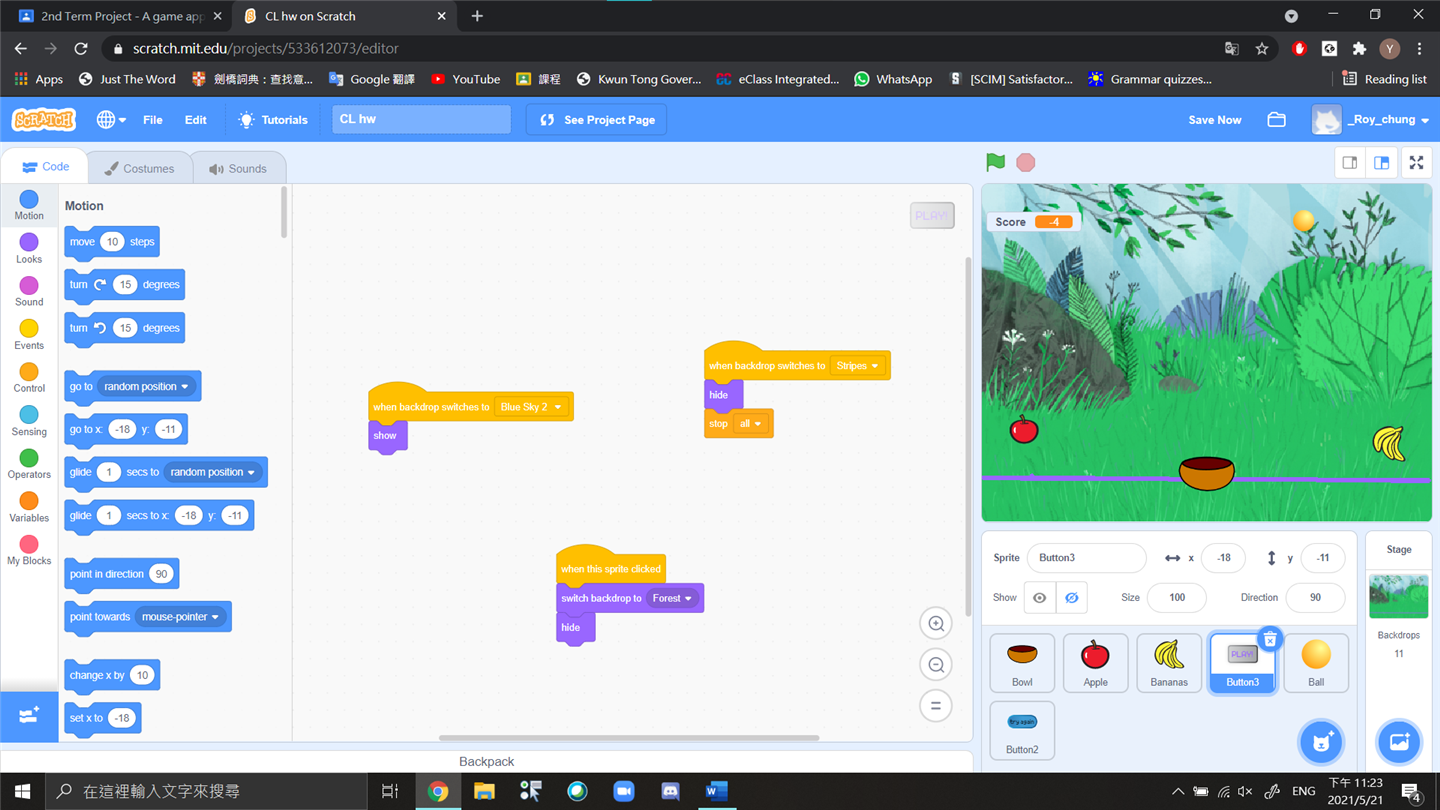Open the Add Extension button

[x=29, y=716]
